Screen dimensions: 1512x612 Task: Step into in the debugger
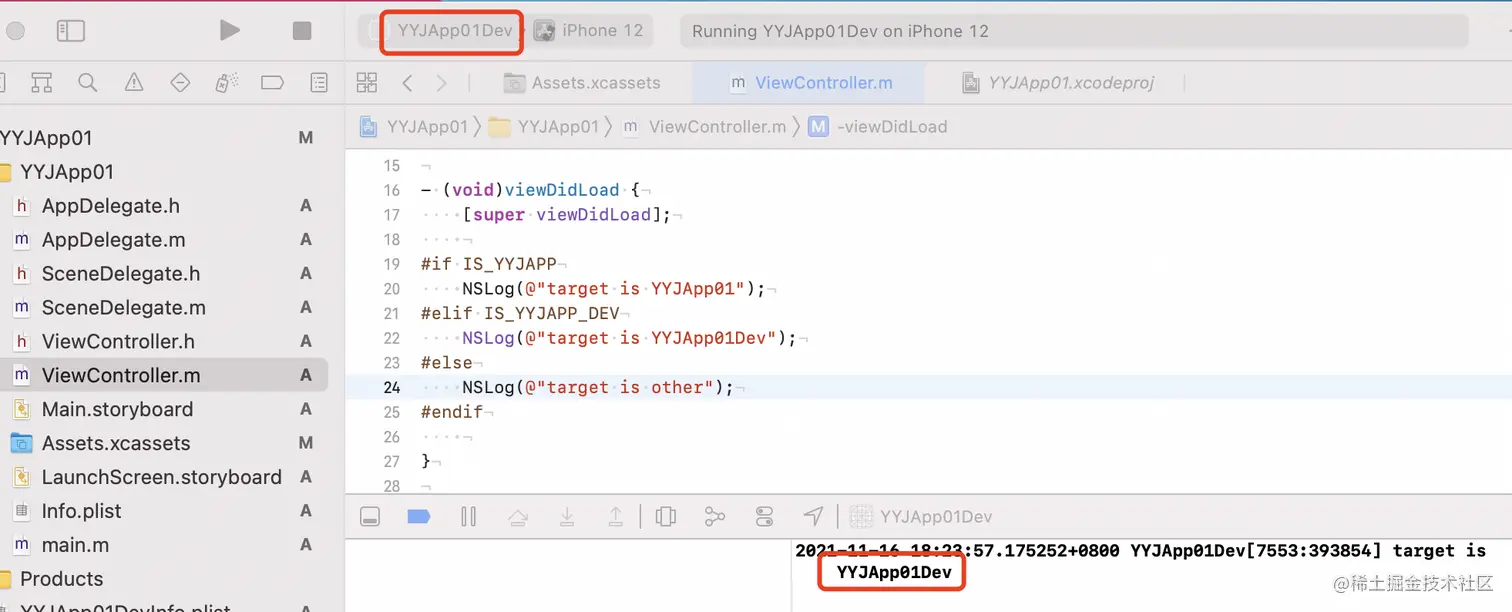pos(567,517)
